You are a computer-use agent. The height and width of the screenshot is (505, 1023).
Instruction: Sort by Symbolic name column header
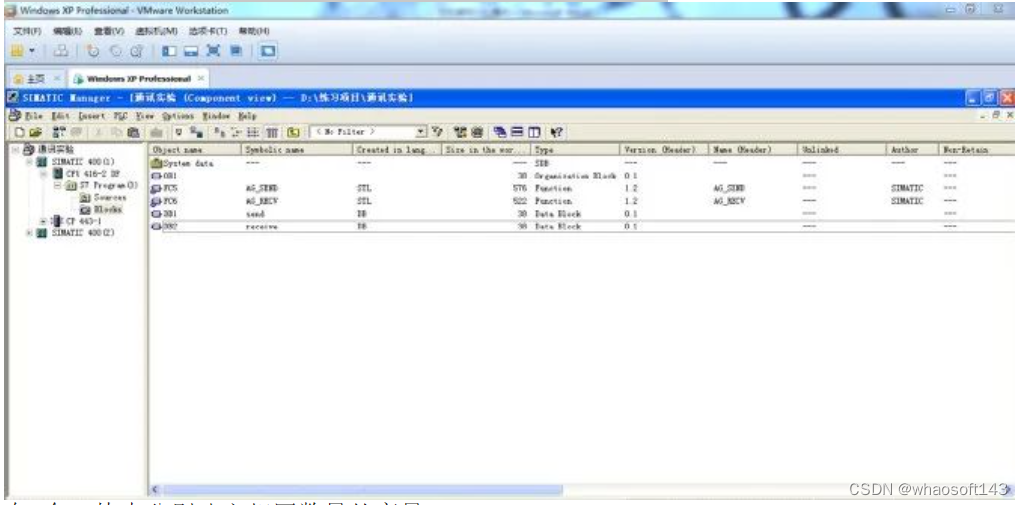pyautogui.click(x=298, y=150)
